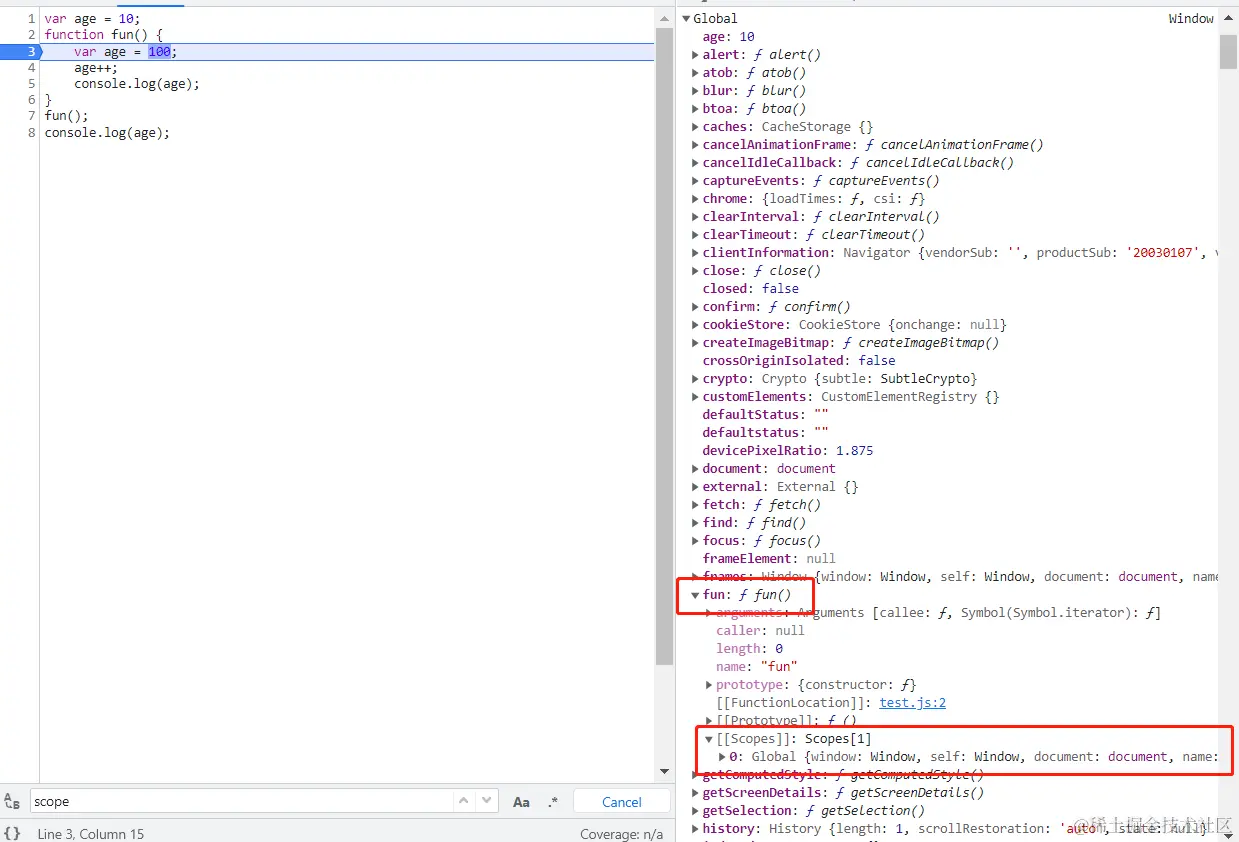1239x842 pixels.
Task: Expand the external entry
Action: [696, 487]
